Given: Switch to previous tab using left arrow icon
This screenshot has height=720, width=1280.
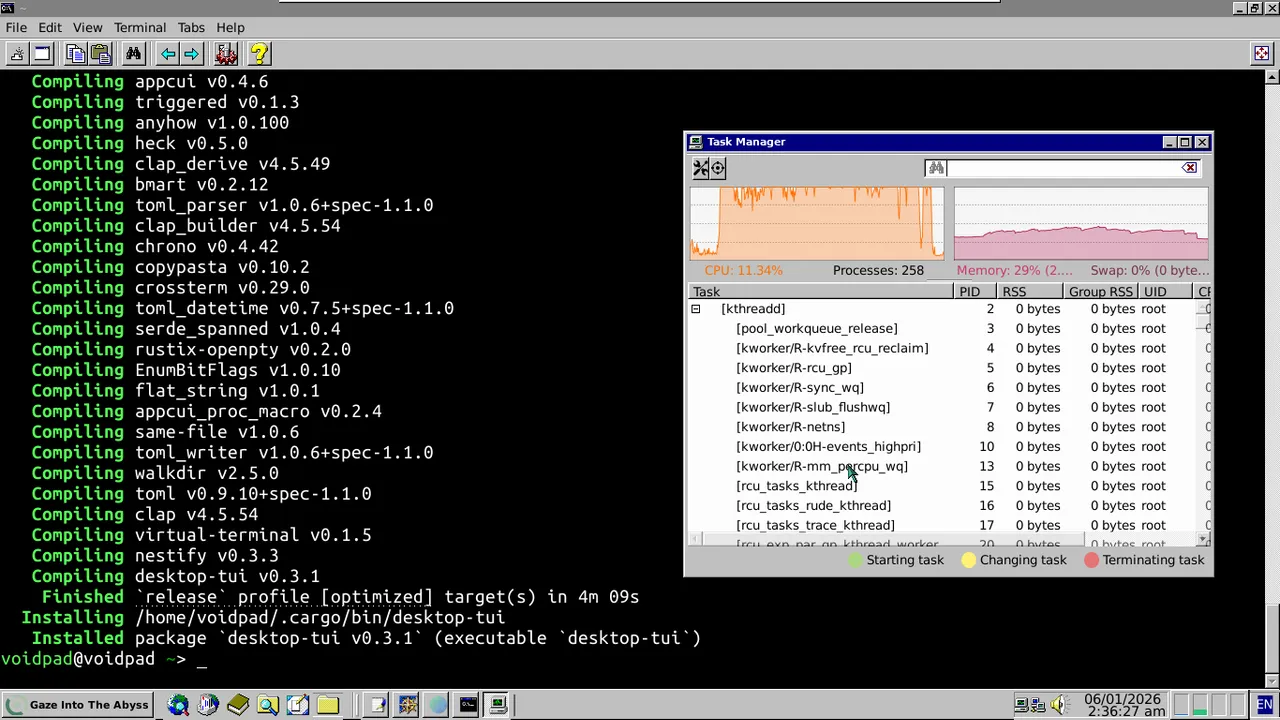Looking at the screenshot, I should click(x=168, y=54).
